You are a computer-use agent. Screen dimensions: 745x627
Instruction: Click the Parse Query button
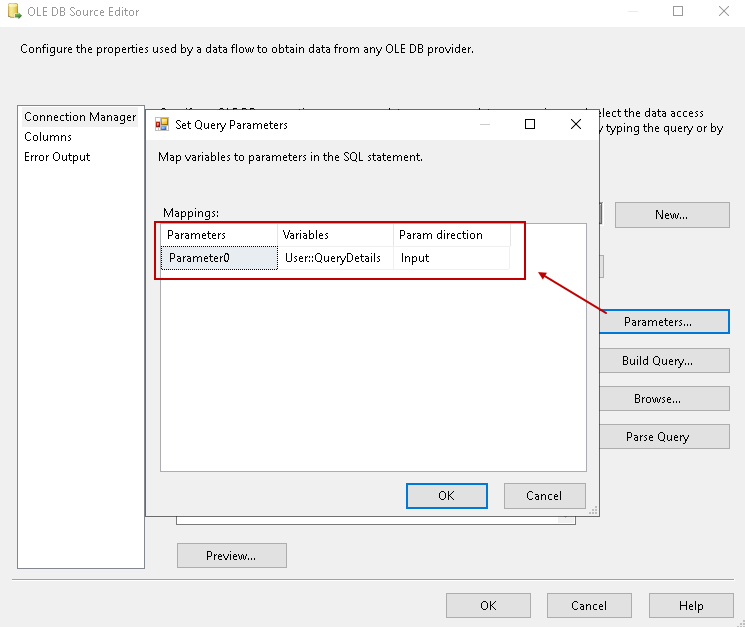657,437
